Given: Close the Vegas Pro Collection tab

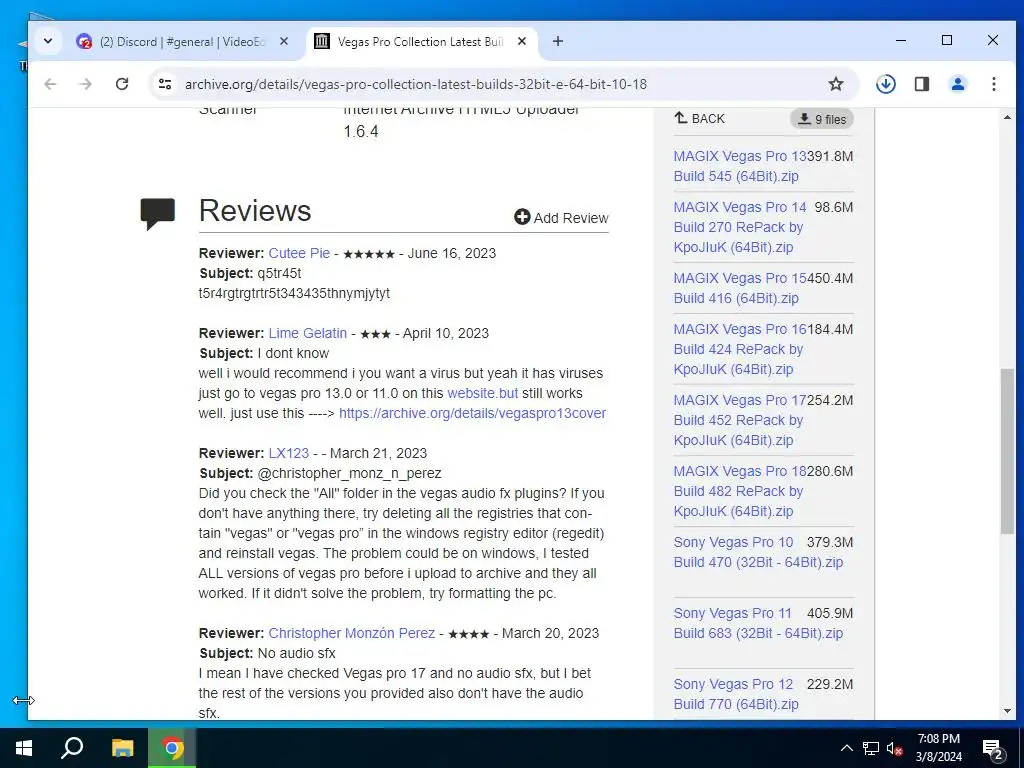Looking at the screenshot, I should (x=522, y=41).
